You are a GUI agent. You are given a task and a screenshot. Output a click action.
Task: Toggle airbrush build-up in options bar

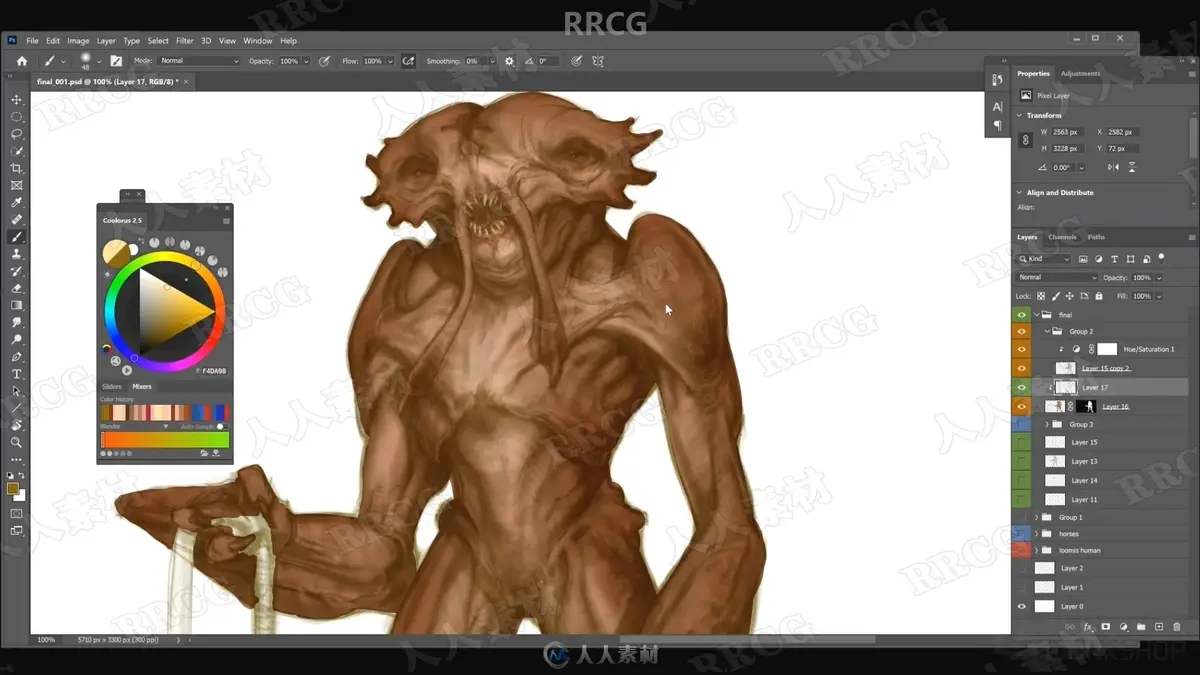408,61
